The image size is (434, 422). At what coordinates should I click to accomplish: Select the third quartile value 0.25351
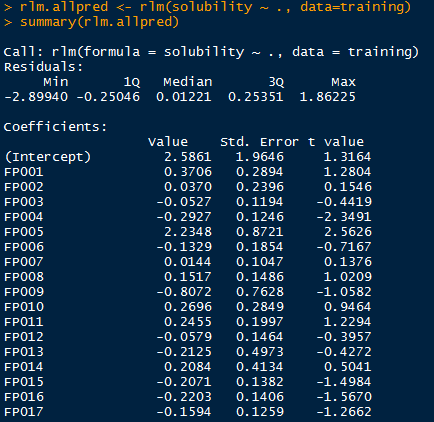click(x=256, y=97)
